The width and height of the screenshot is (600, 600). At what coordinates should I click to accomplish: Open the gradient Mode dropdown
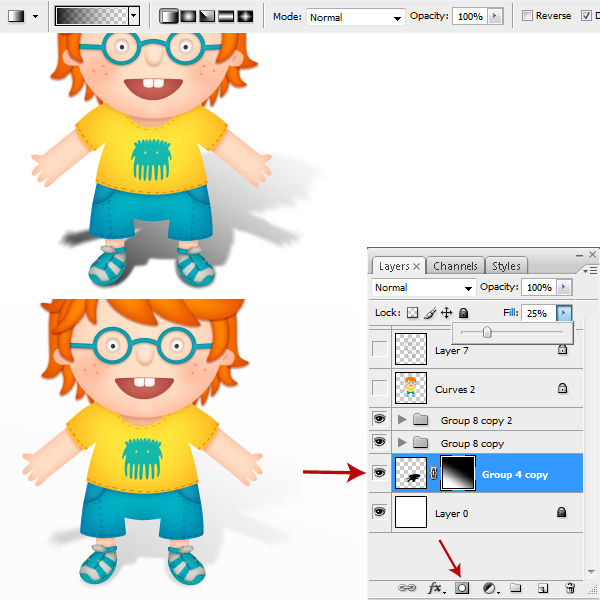[x=355, y=17]
